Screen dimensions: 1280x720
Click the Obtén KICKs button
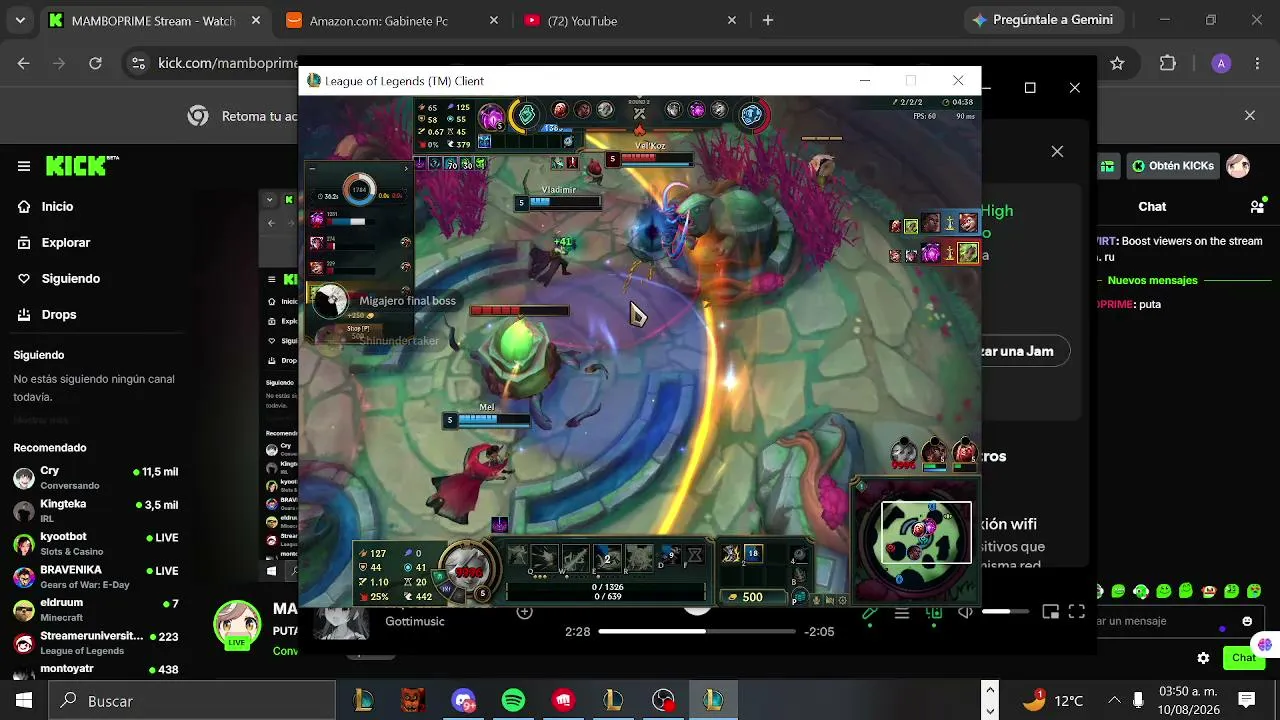pyautogui.click(x=1174, y=166)
